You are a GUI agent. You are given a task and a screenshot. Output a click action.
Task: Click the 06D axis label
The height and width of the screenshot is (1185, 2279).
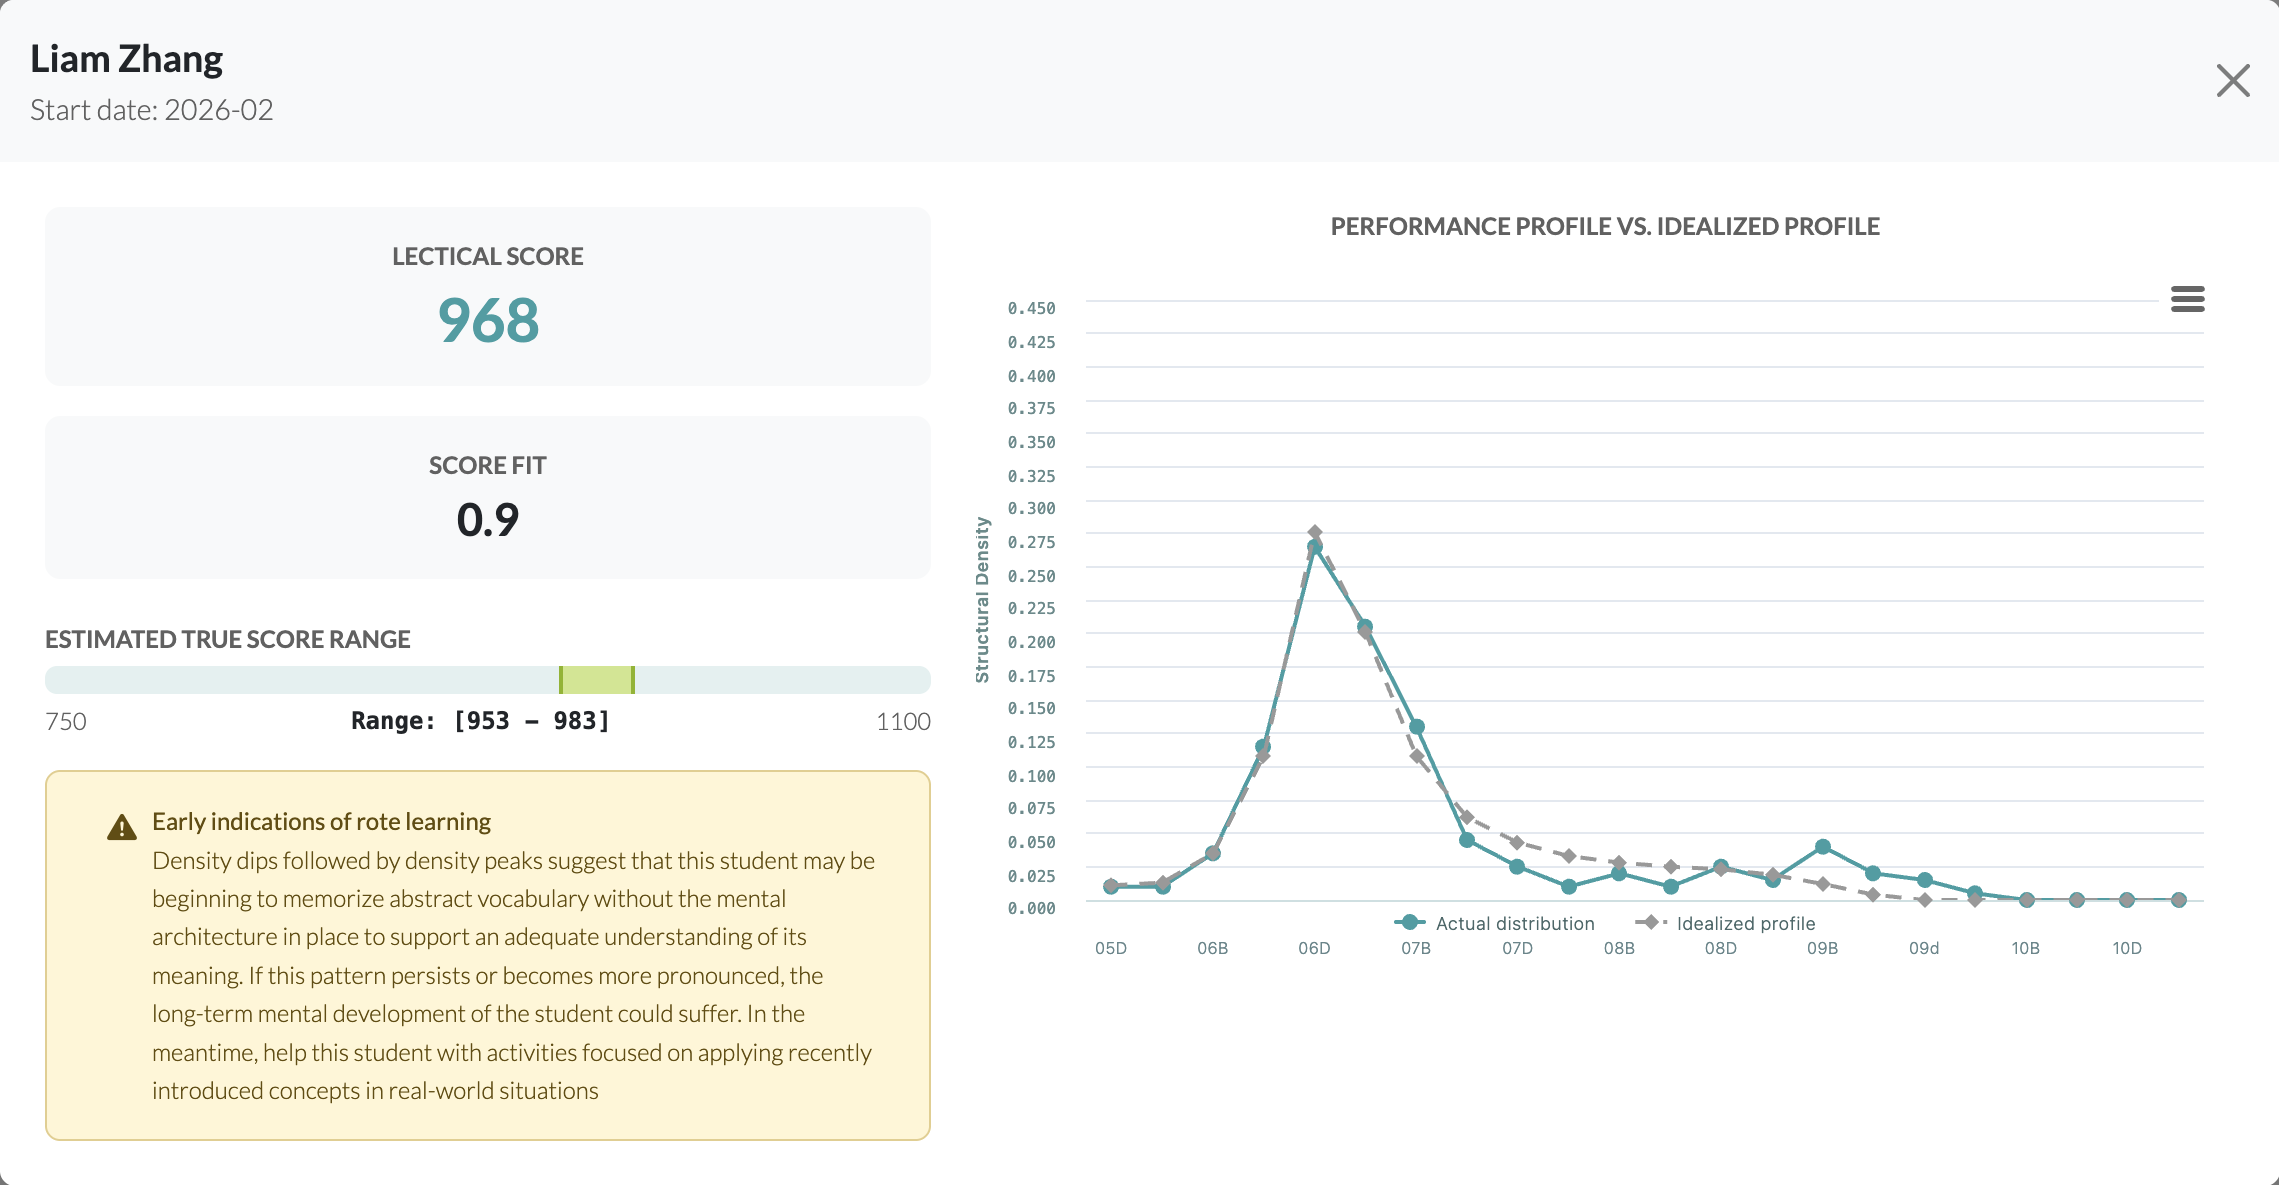(x=1314, y=948)
